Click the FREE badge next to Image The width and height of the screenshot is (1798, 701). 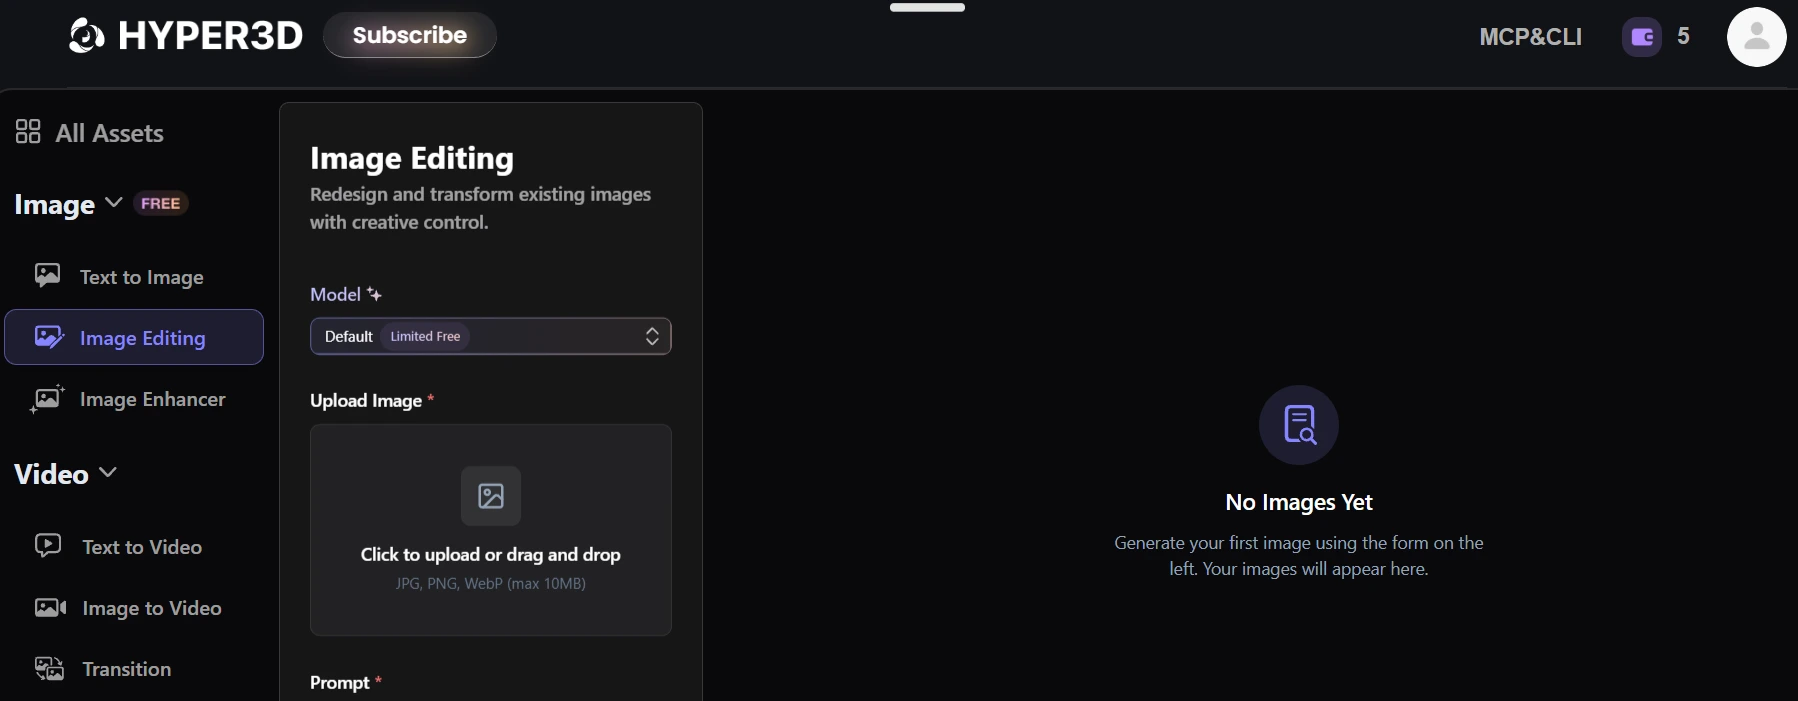click(x=160, y=203)
